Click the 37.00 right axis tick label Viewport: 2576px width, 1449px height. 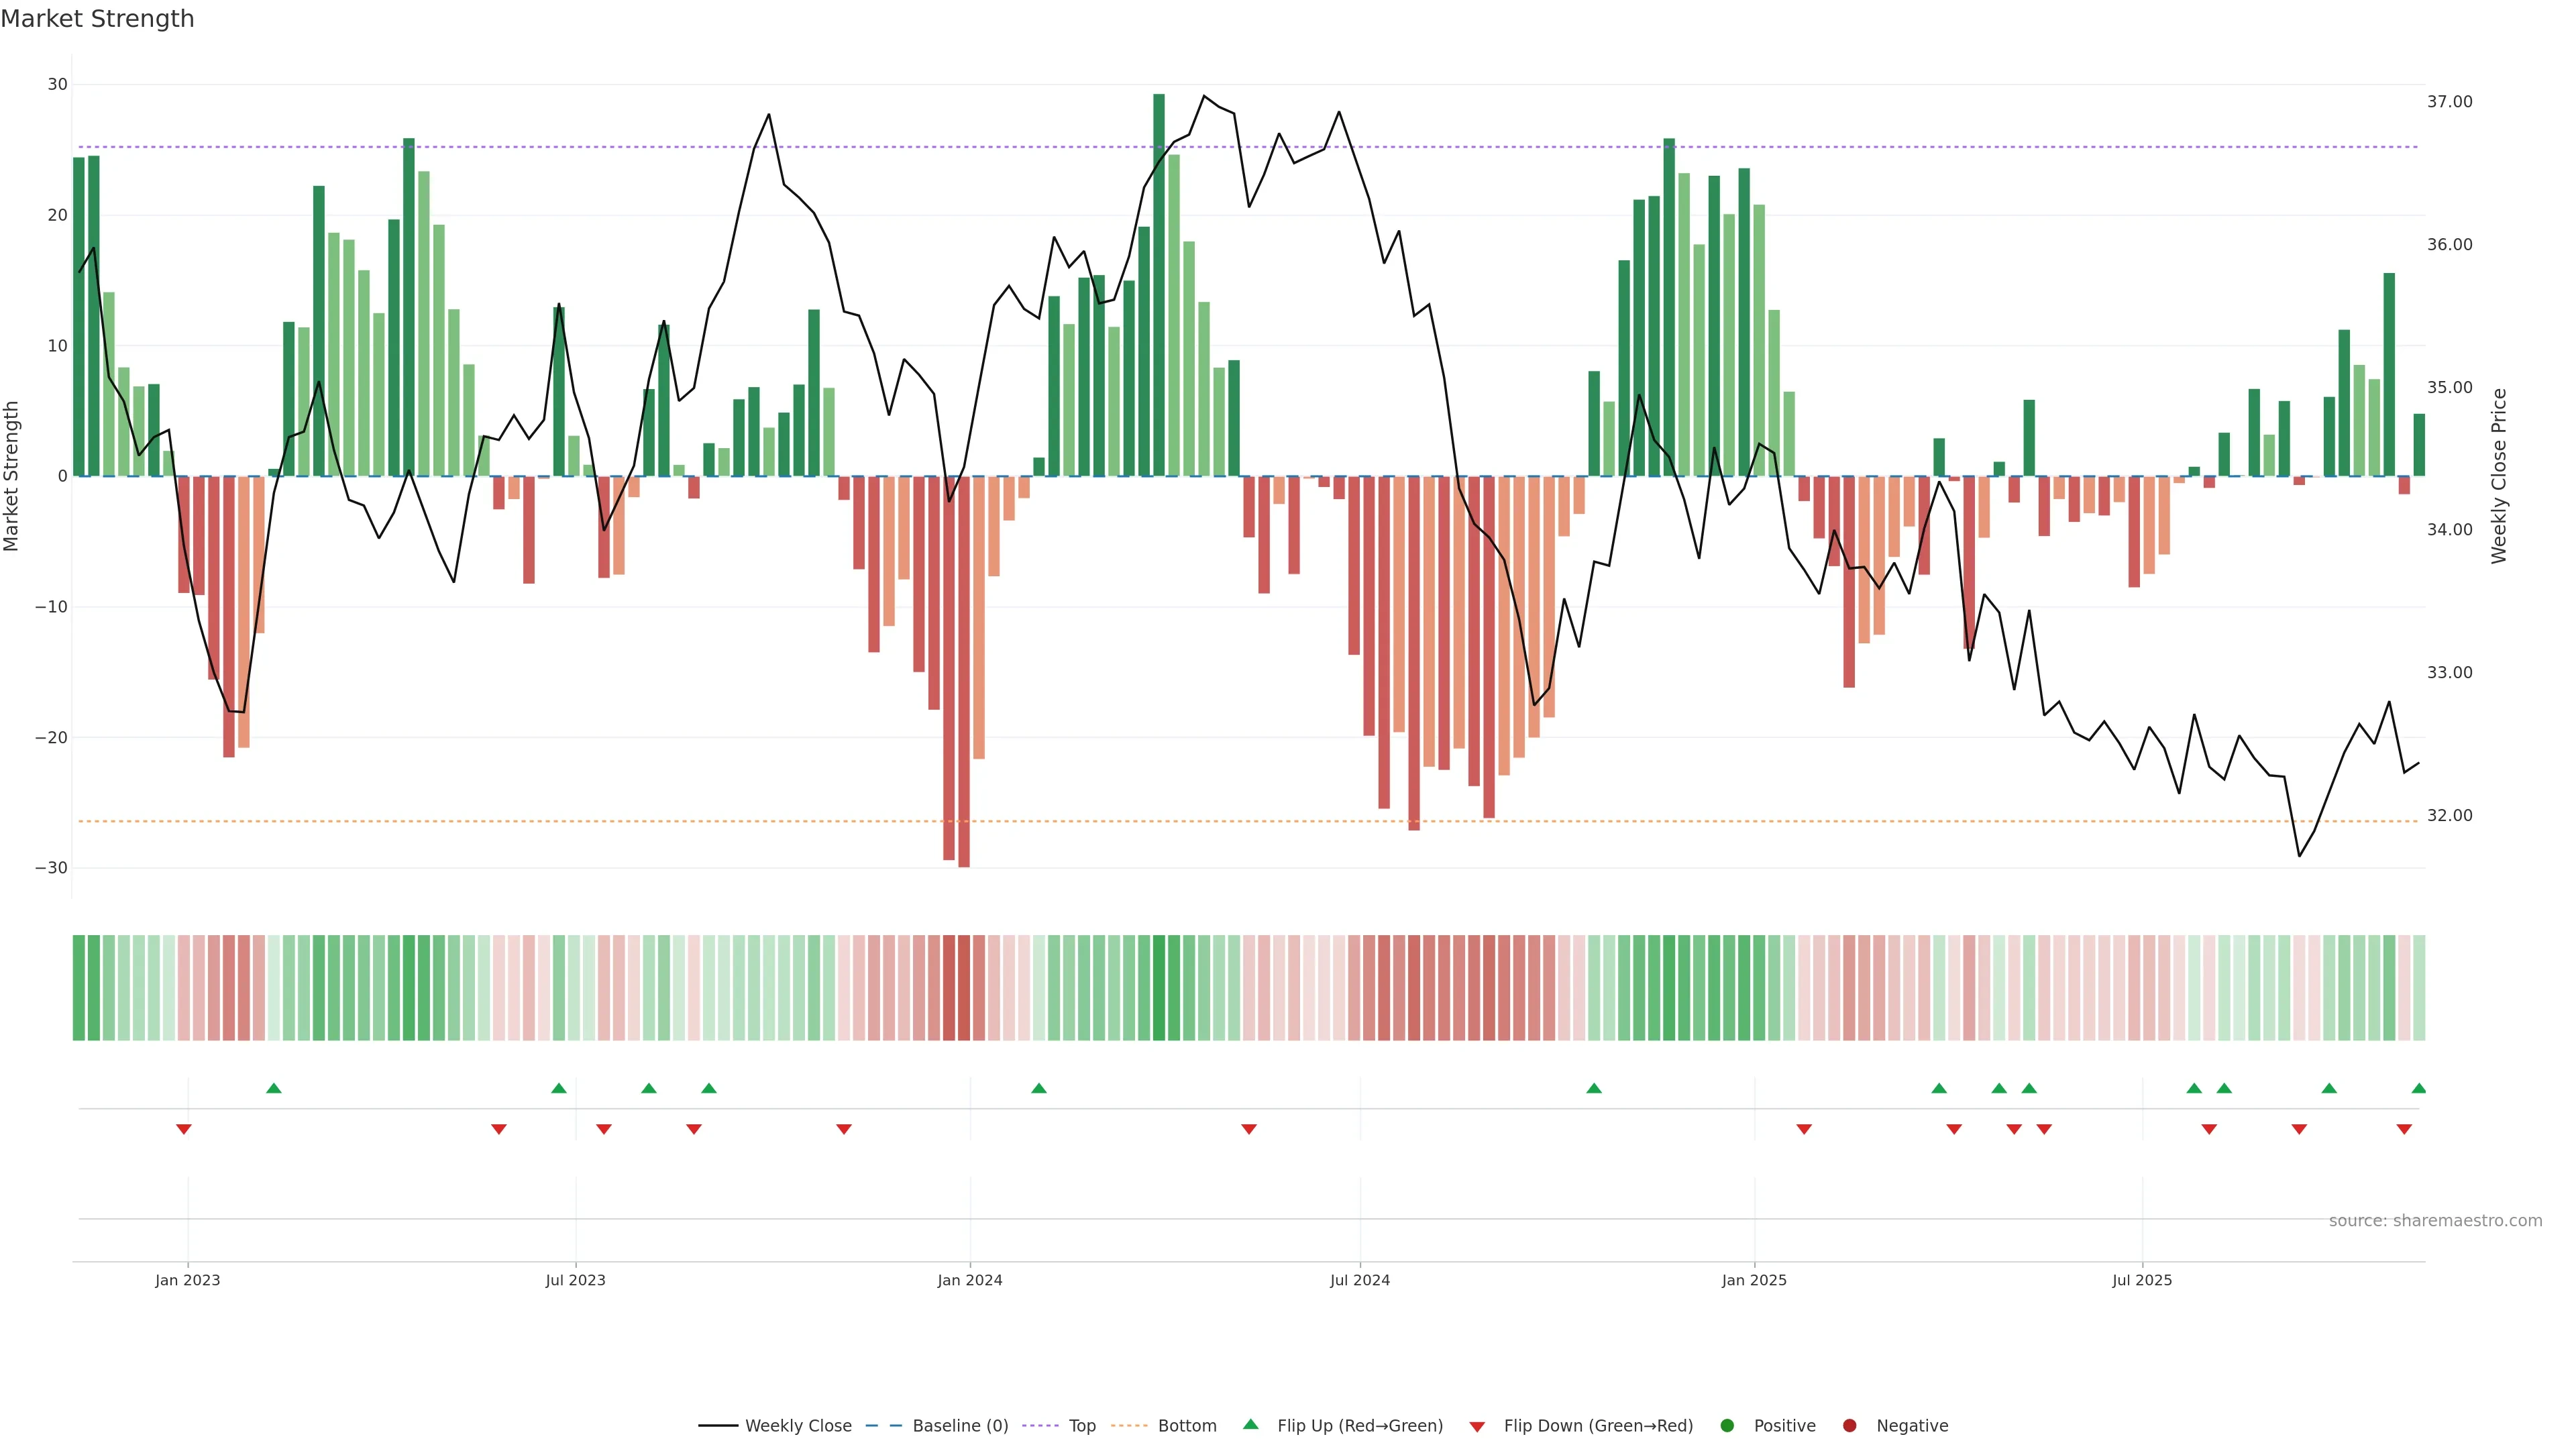2449,102
